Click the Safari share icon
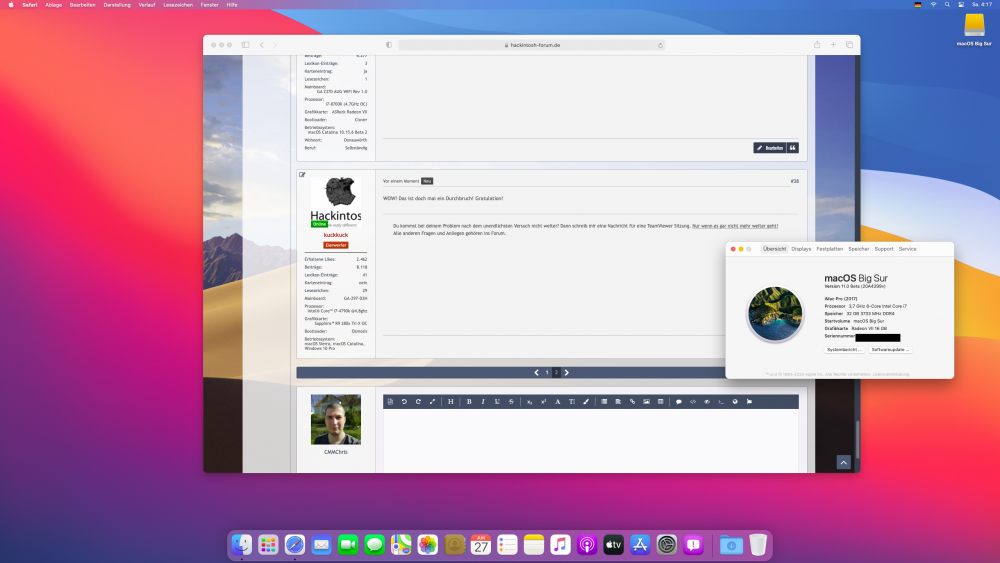1000x563 pixels. 817,45
